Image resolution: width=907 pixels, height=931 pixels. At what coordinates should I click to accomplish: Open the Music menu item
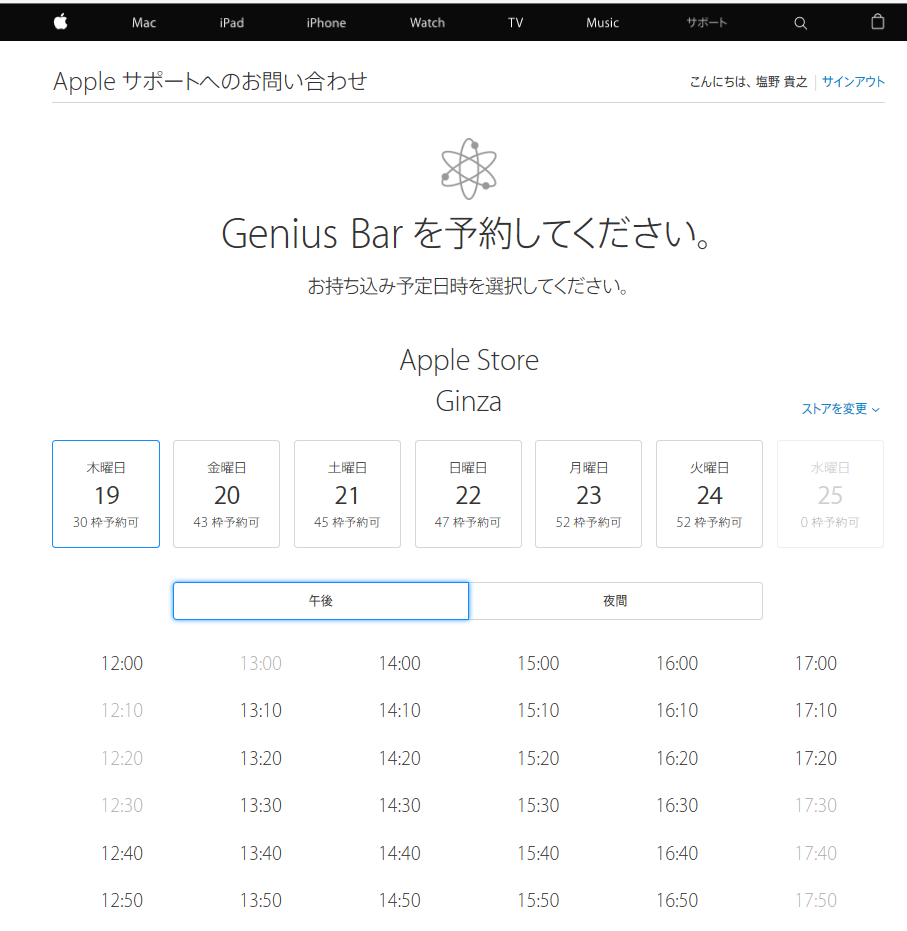click(x=602, y=23)
